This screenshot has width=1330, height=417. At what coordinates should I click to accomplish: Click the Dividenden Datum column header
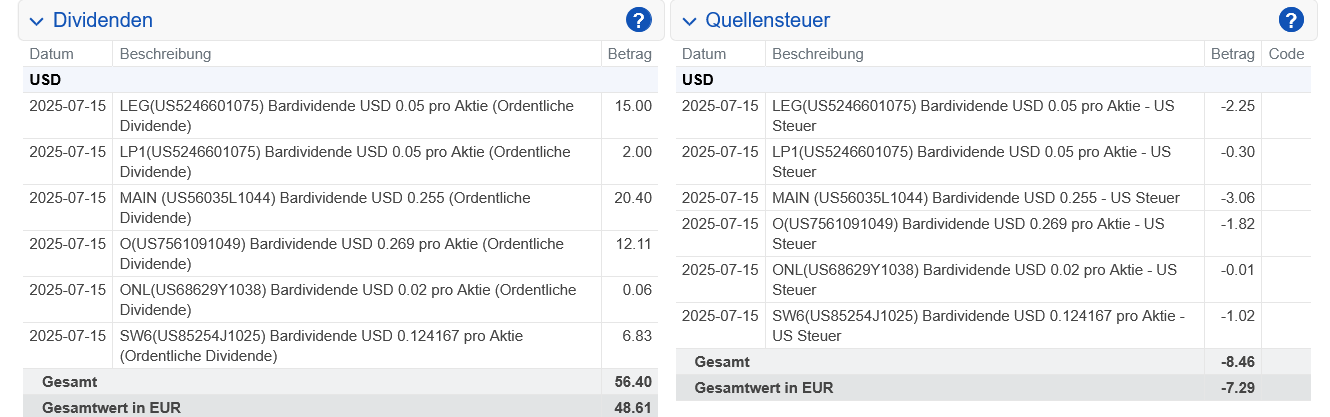pyautogui.click(x=52, y=54)
